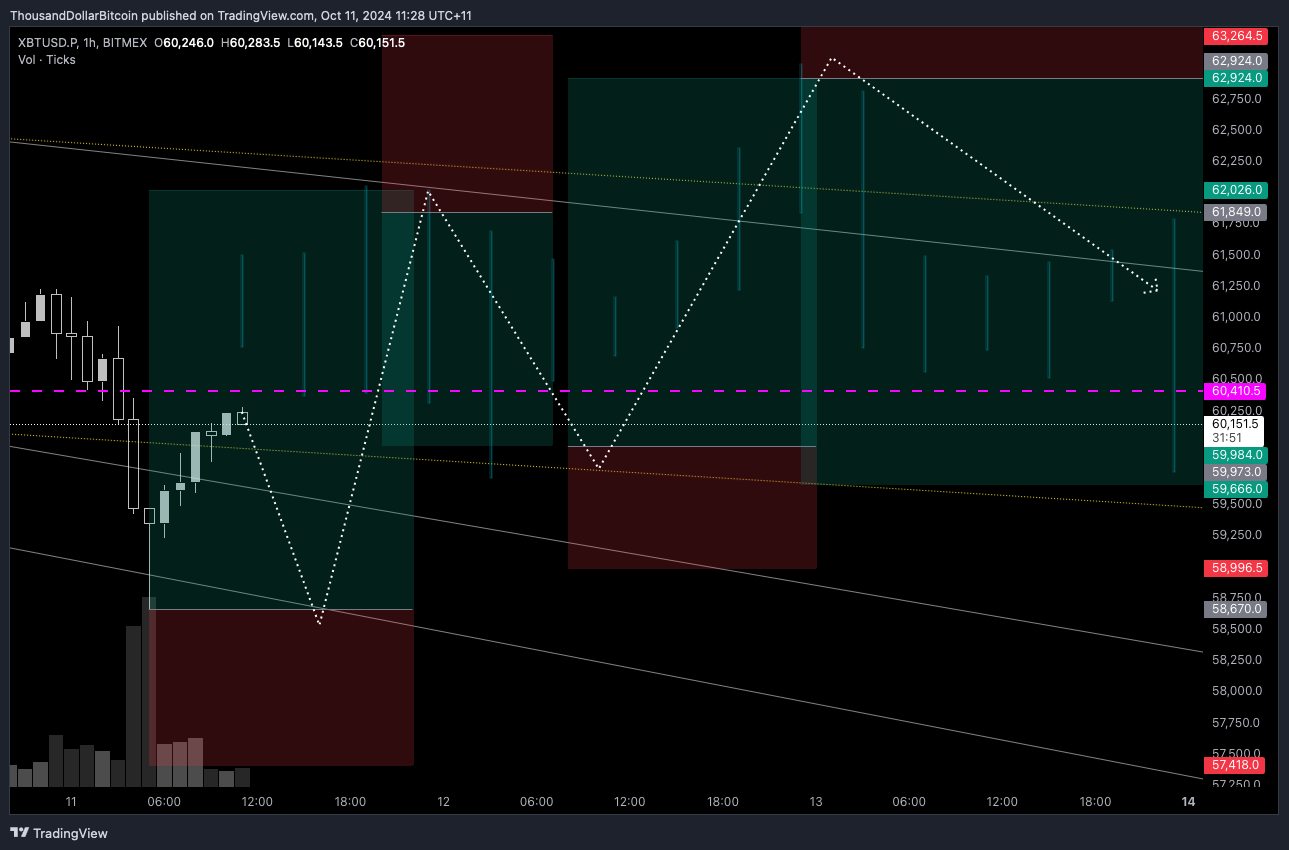Select the gray 62,924.0 price label

click(1238, 61)
